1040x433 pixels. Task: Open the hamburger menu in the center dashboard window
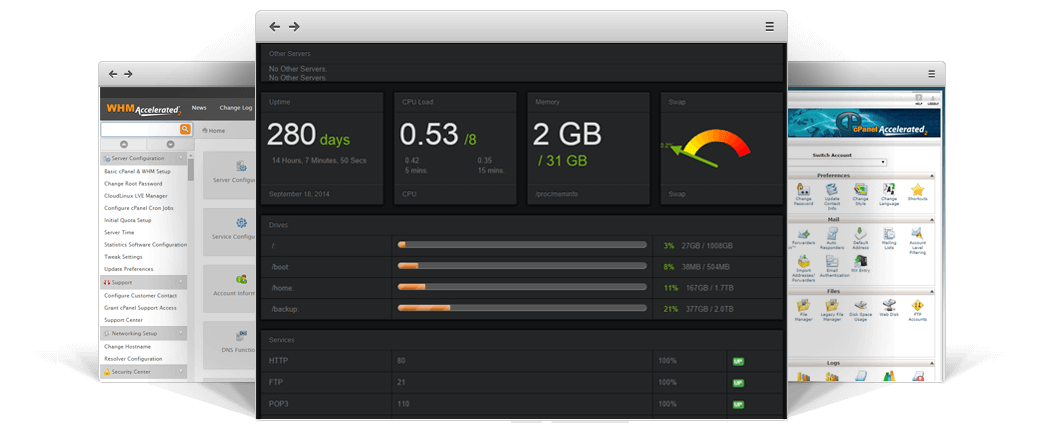[769, 27]
